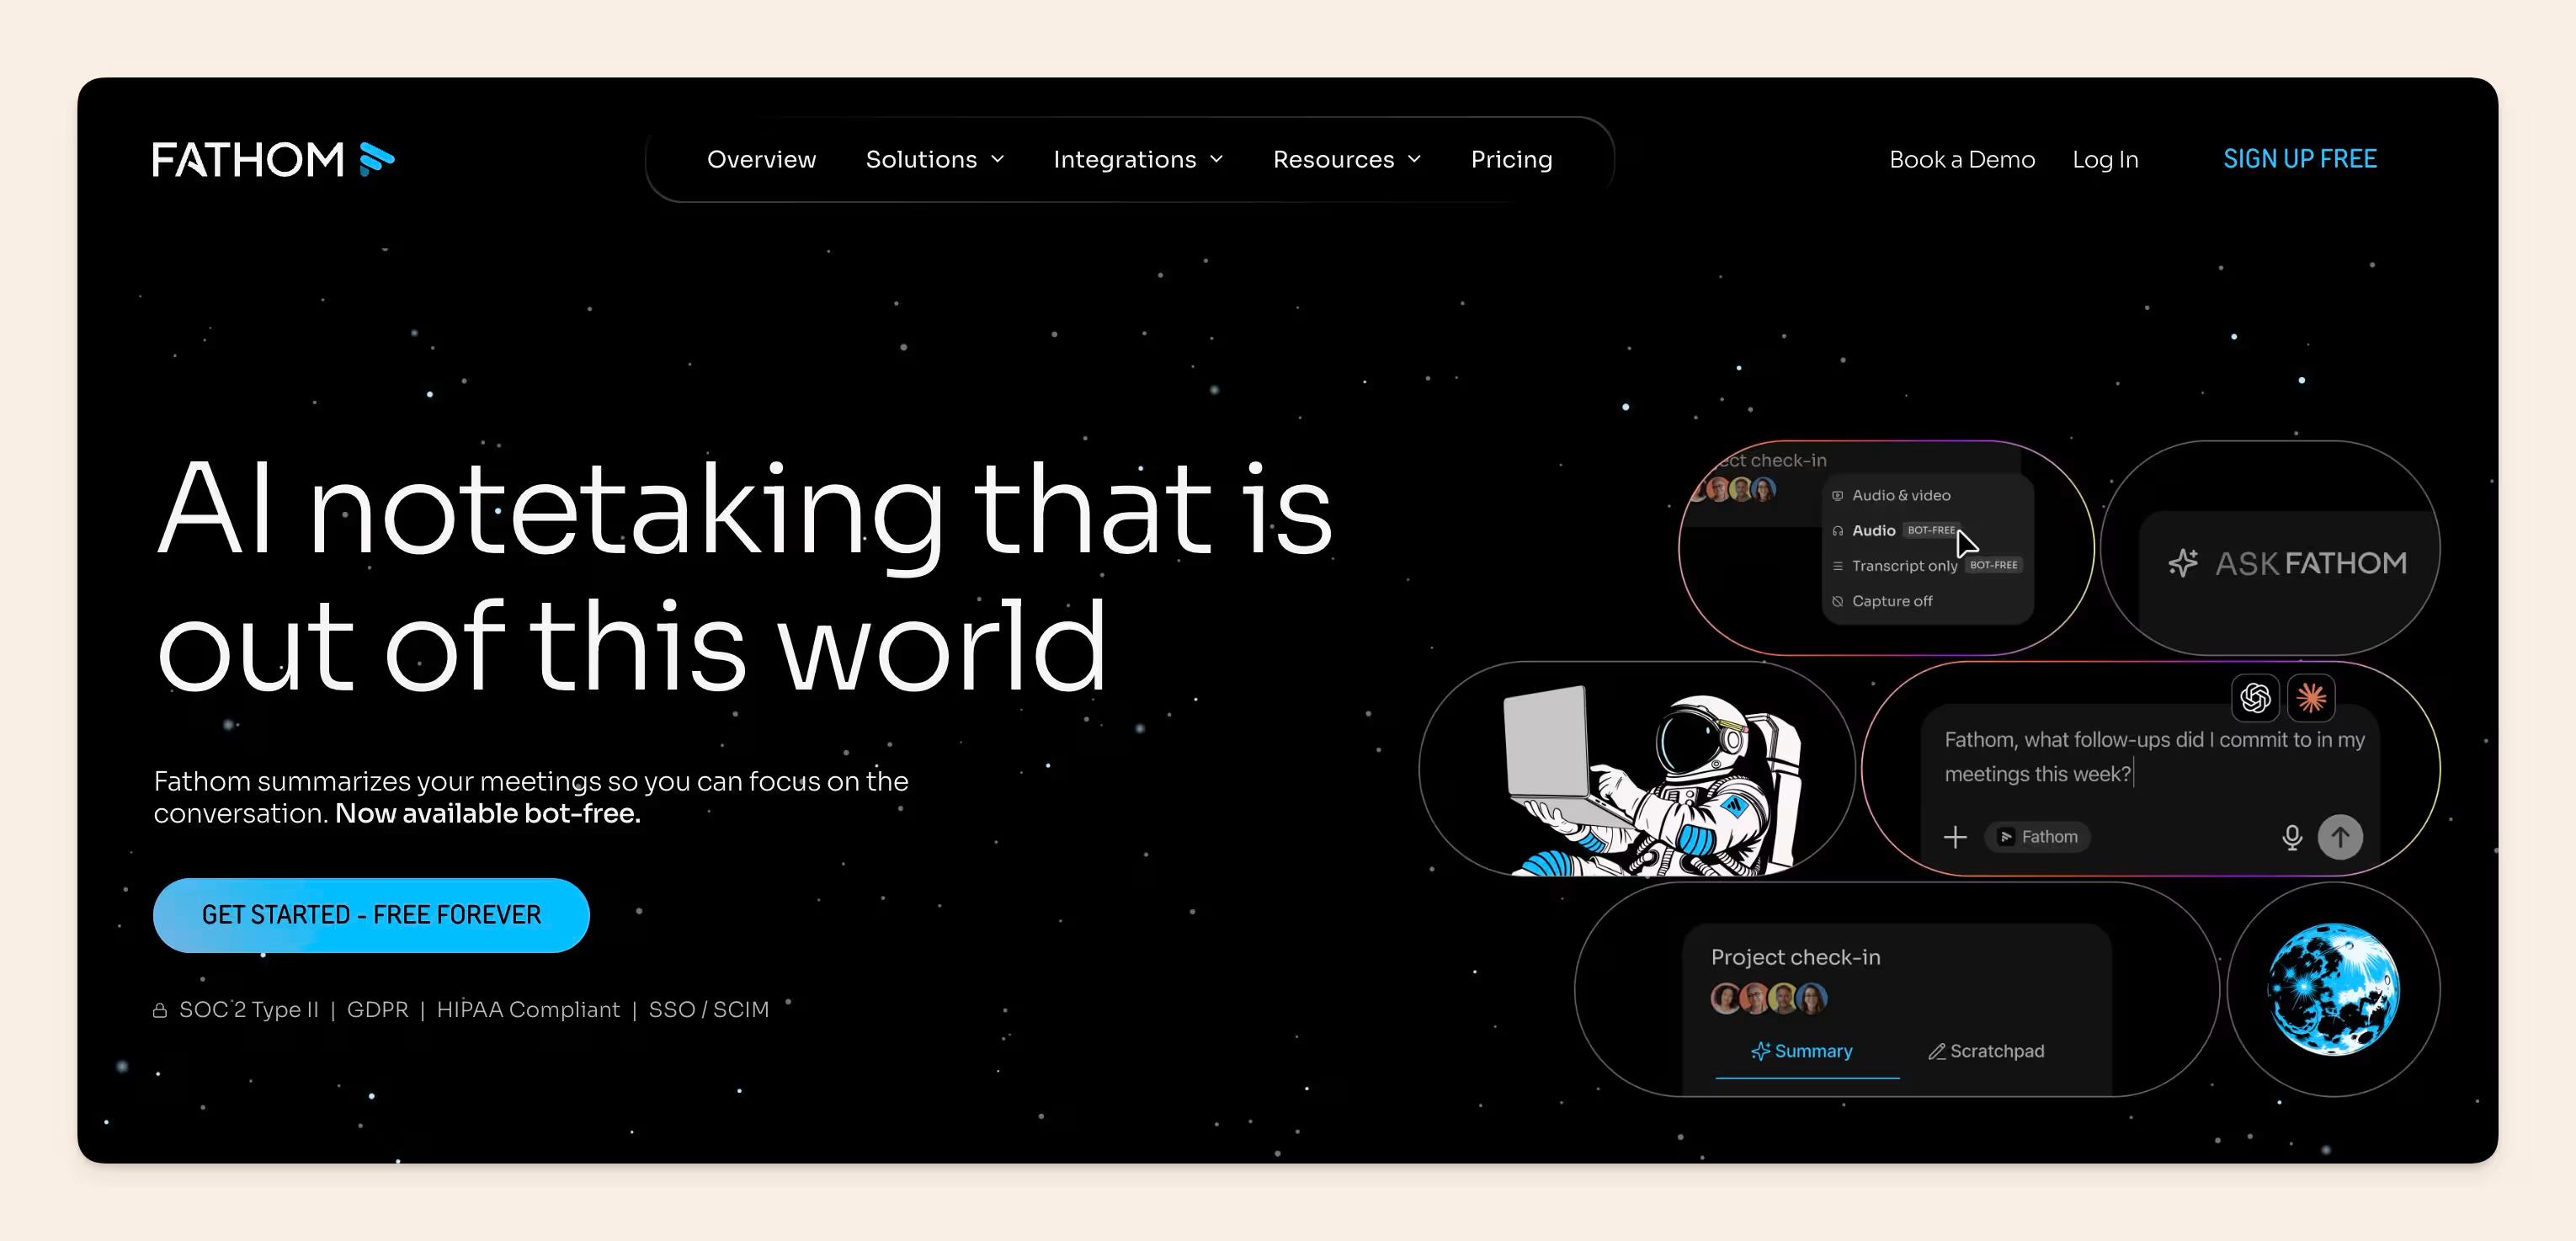Click the last participant avatar in Project check-in
2576x1241 pixels.
coord(1812,998)
